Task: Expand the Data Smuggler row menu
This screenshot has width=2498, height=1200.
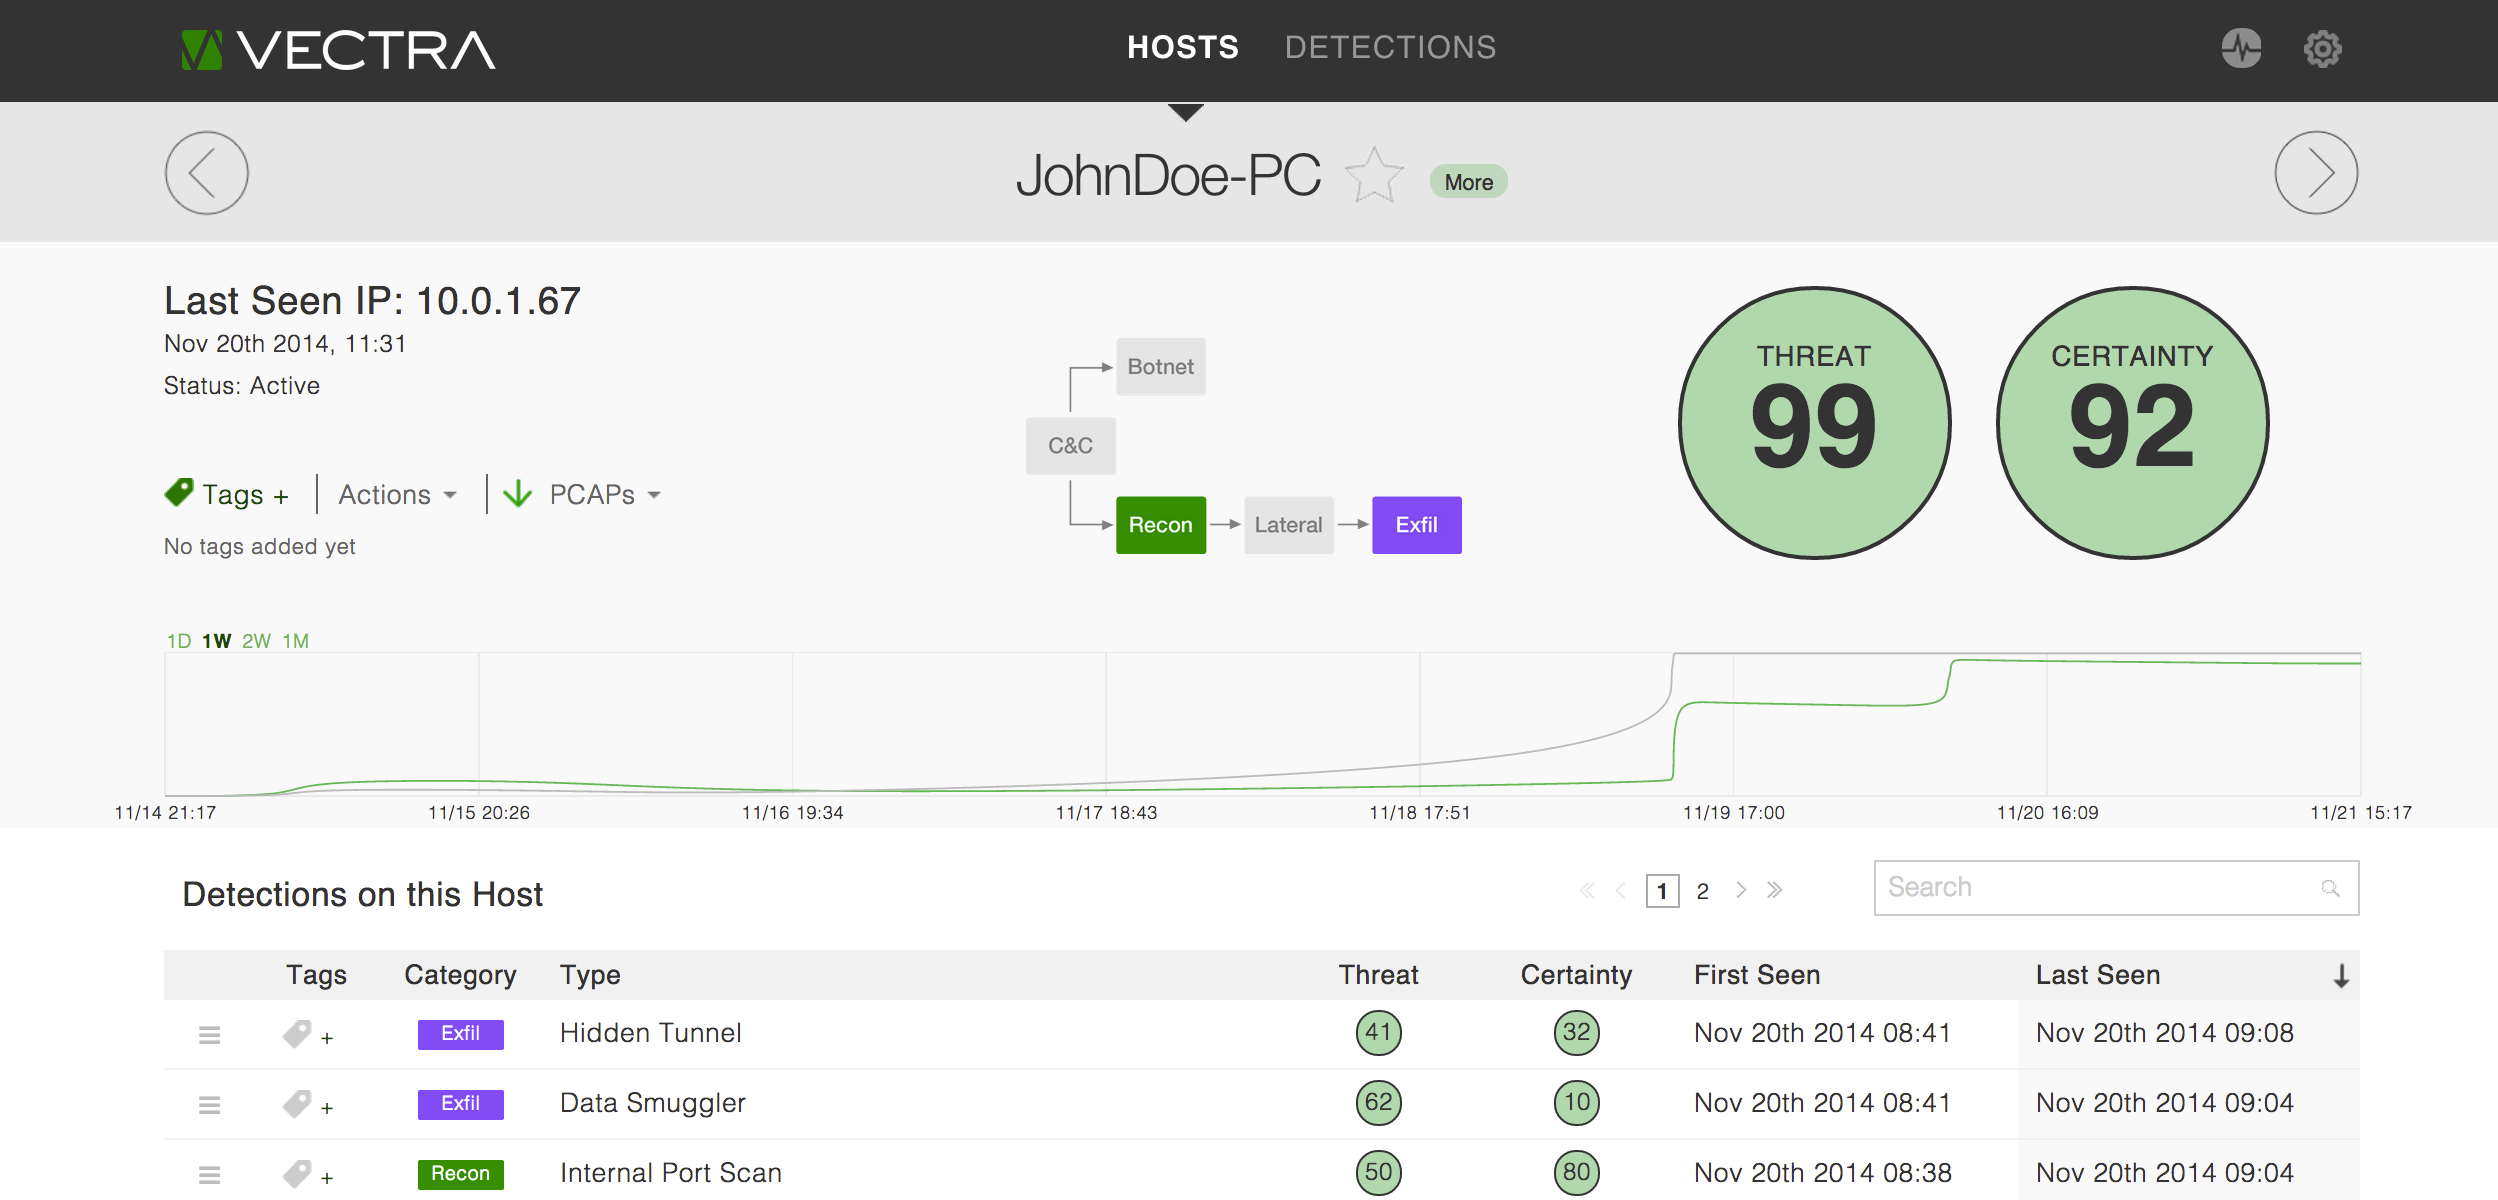Action: pyautogui.click(x=209, y=1105)
